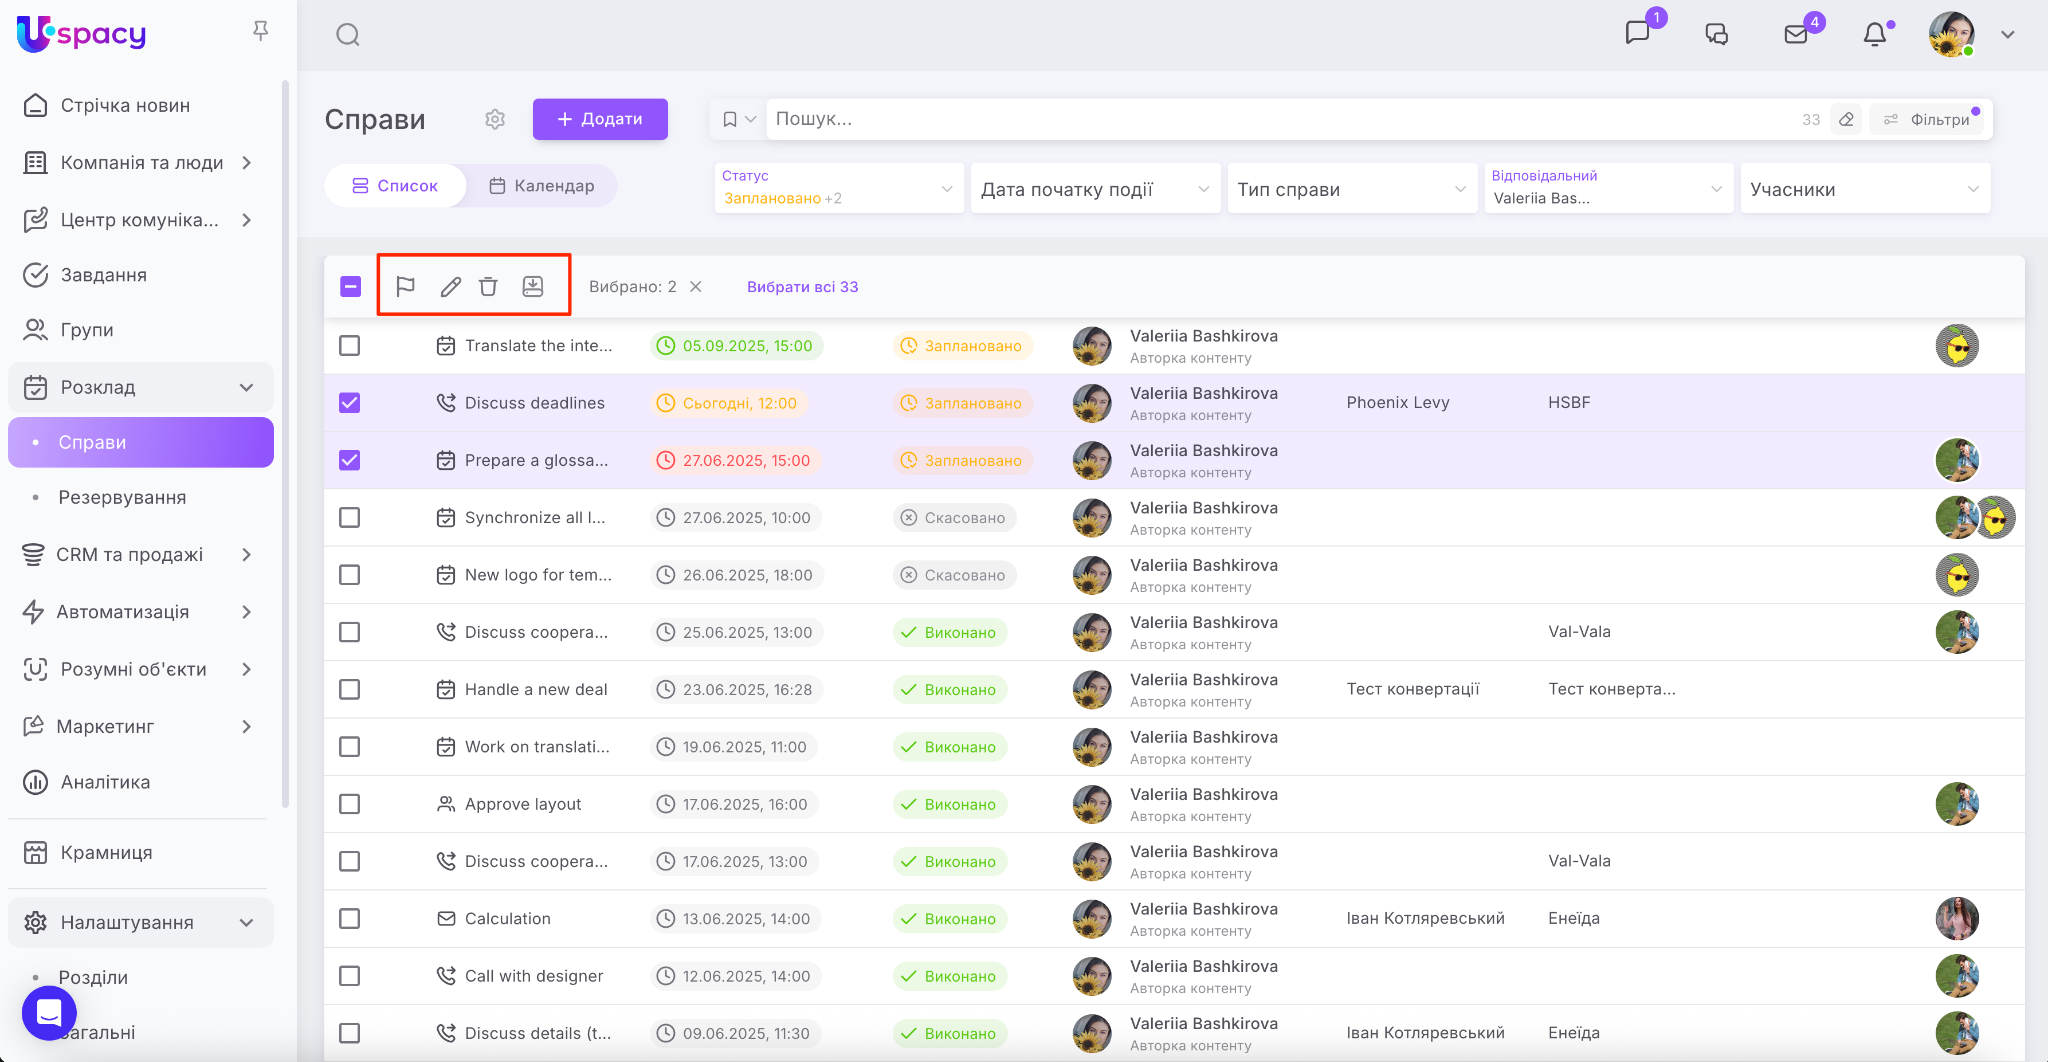Open the notifications bell icon
The height and width of the screenshot is (1062, 2048).
[x=1875, y=35]
